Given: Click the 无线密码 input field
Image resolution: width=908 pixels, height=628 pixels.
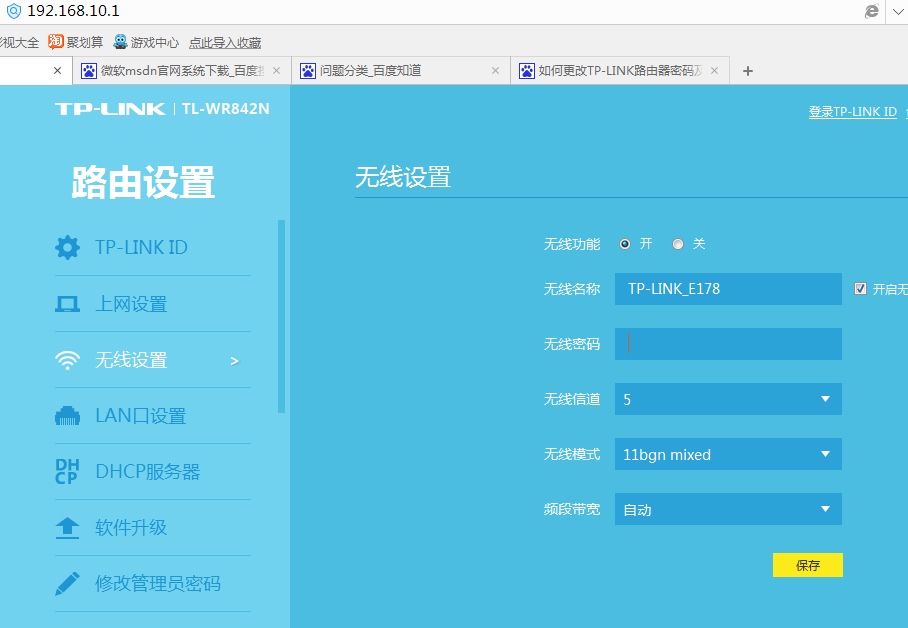Looking at the screenshot, I should (x=728, y=344).
